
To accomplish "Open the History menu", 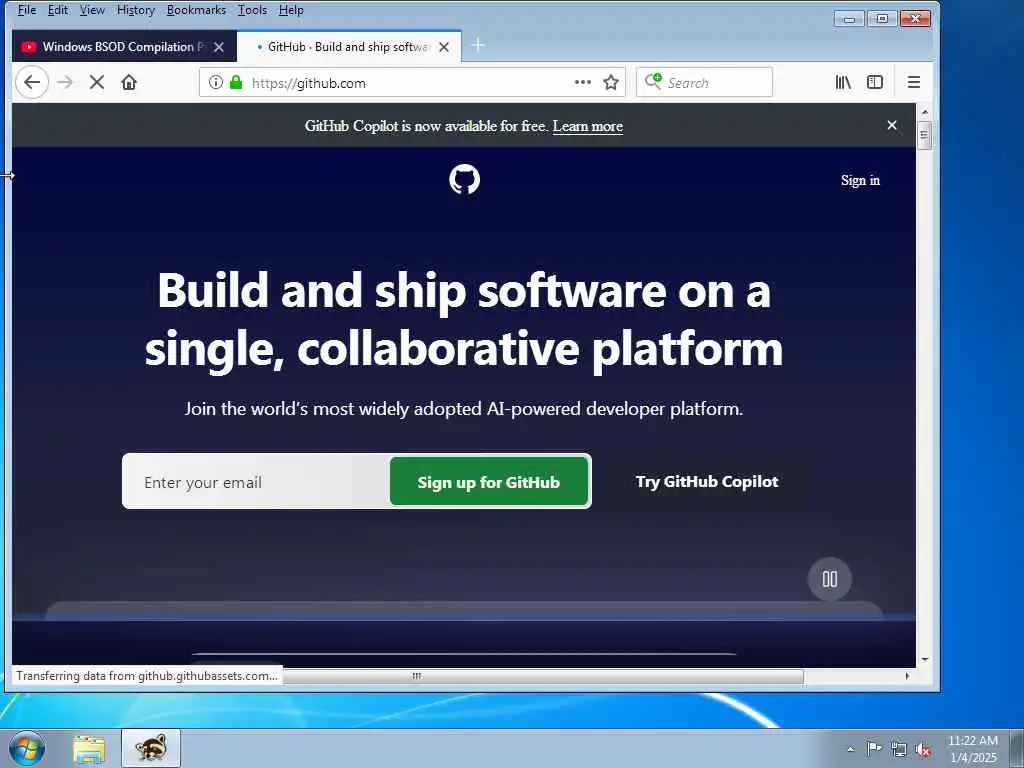I will pos(136,10).
